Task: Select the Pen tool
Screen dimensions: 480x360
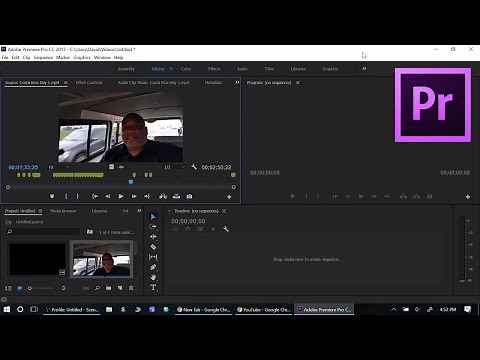Action: (153, 267)
